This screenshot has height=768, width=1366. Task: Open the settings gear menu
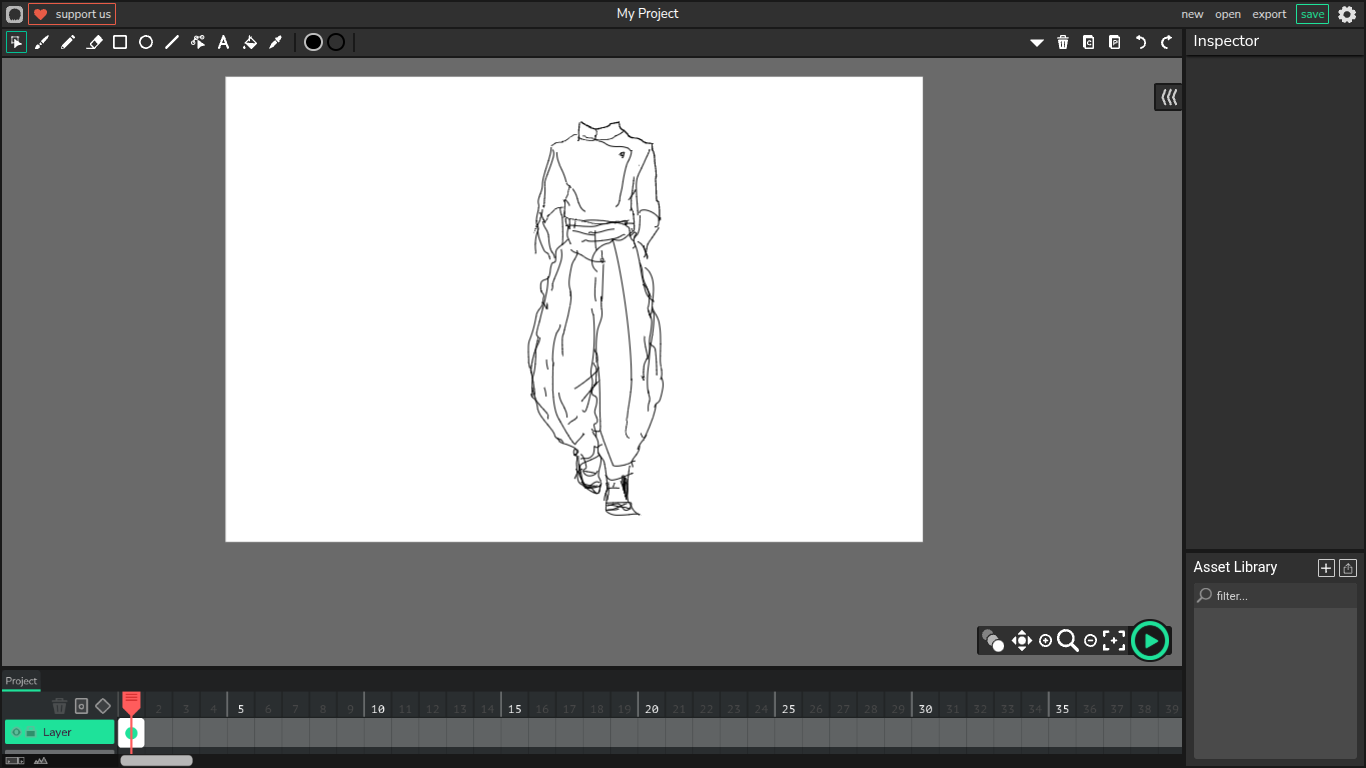tap(1347, 14)
